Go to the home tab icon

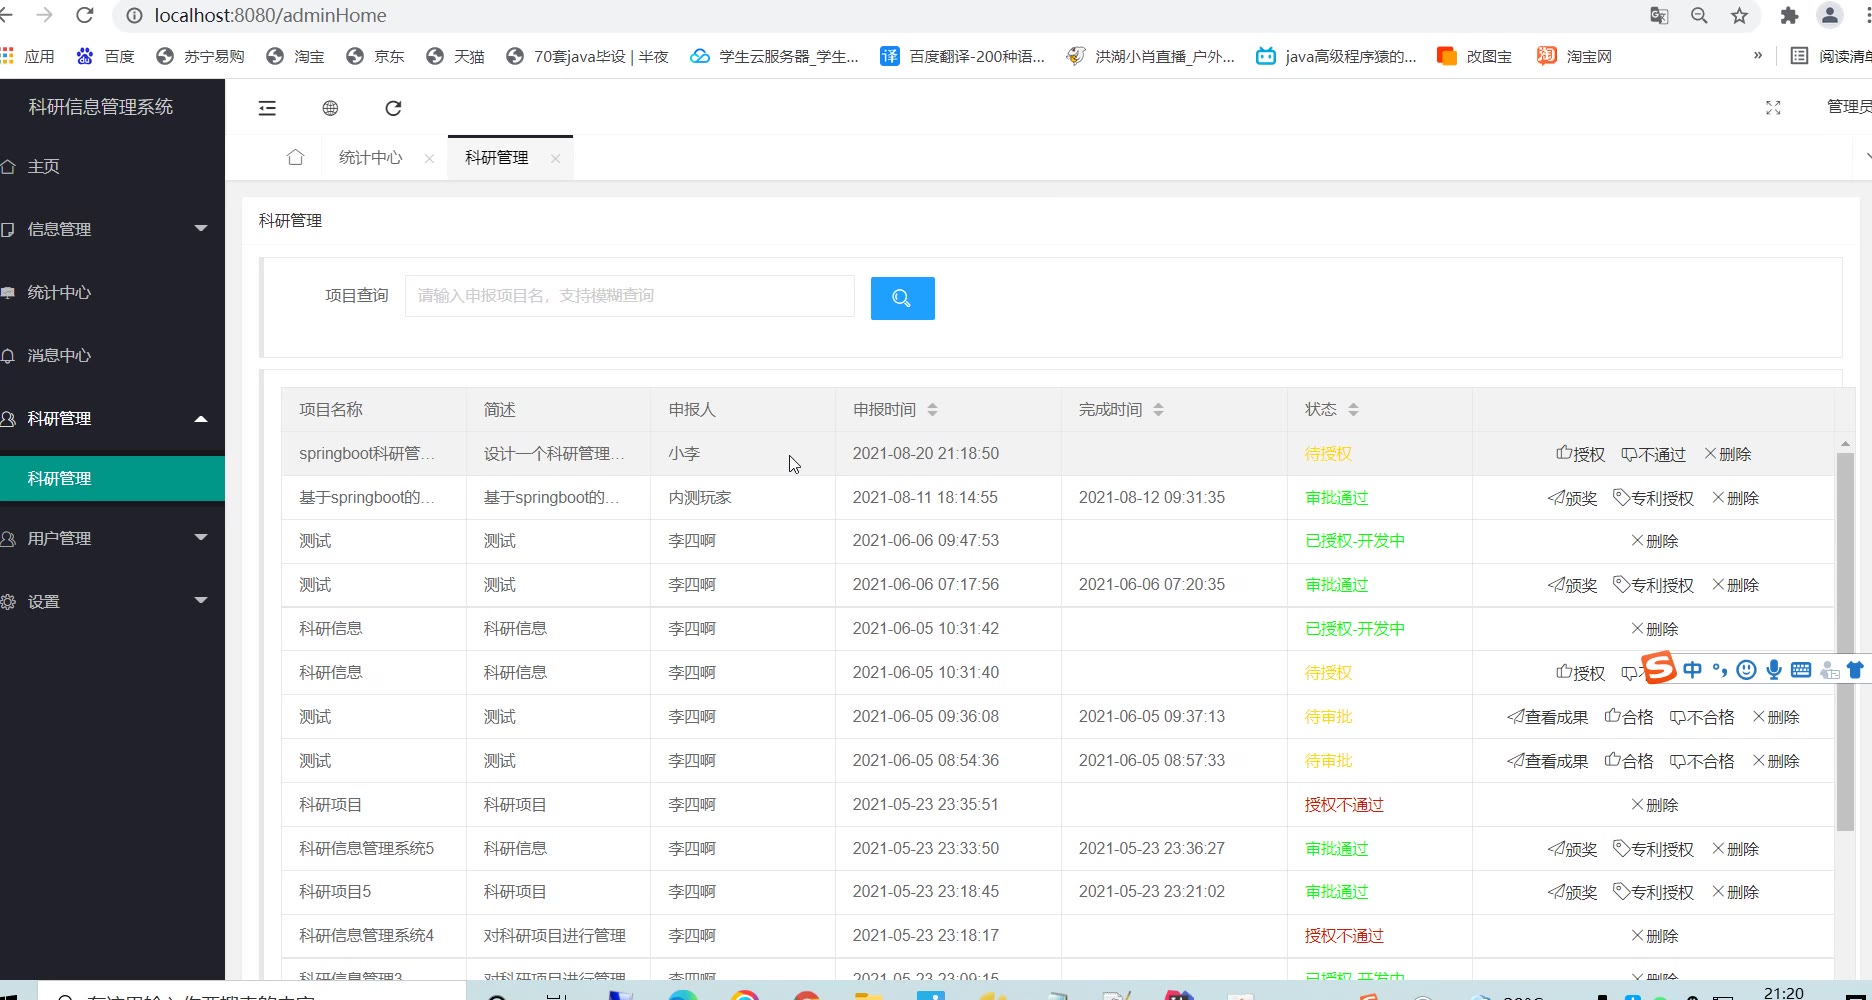[295, 158]
